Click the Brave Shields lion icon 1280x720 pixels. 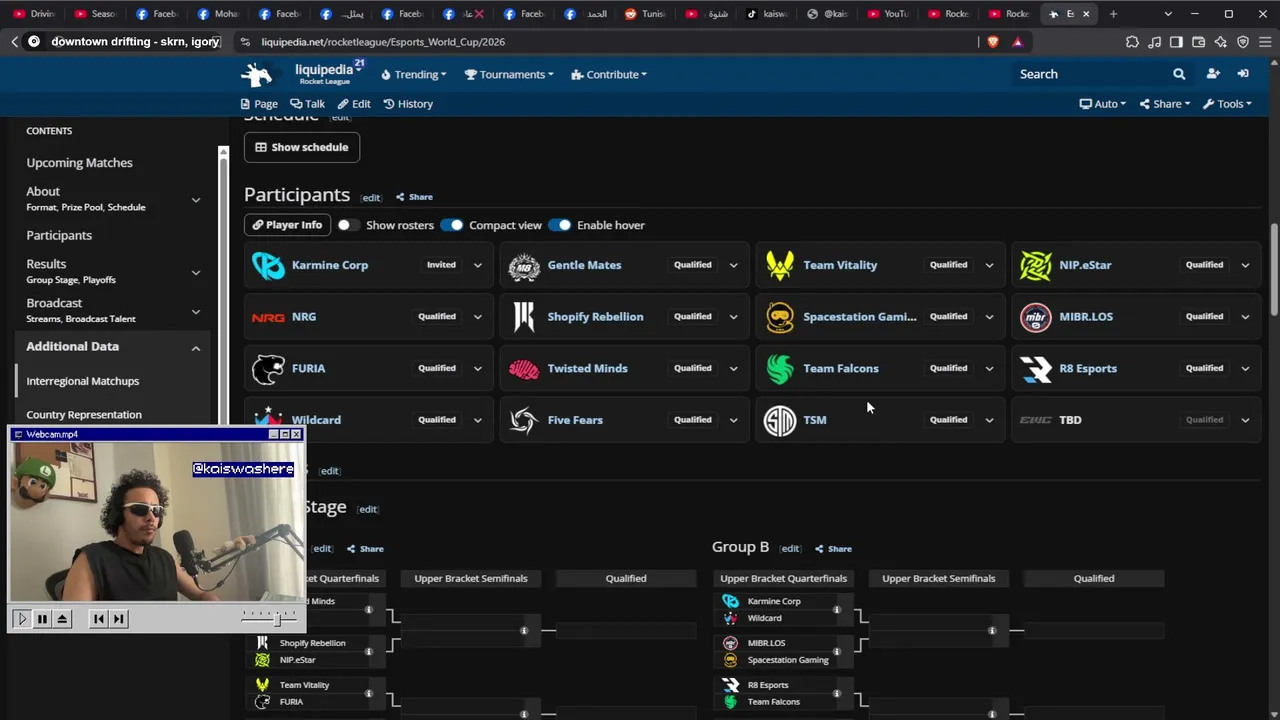tap(993, 42)
